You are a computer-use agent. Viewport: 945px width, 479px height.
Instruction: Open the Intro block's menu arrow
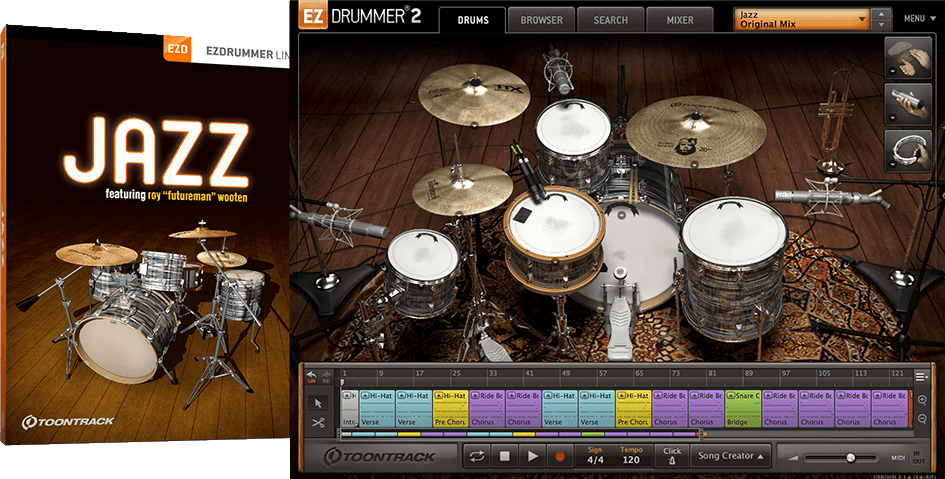(x=346, y=395)
